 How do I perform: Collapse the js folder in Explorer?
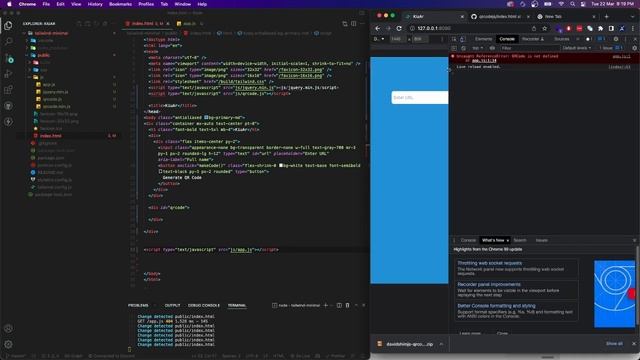point(42,77)
